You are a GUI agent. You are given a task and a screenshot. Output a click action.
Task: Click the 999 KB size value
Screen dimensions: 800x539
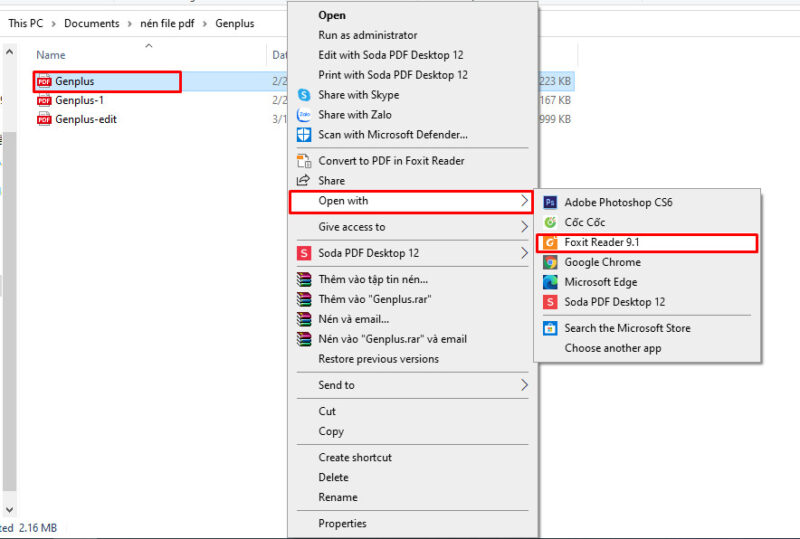(555, 119)
